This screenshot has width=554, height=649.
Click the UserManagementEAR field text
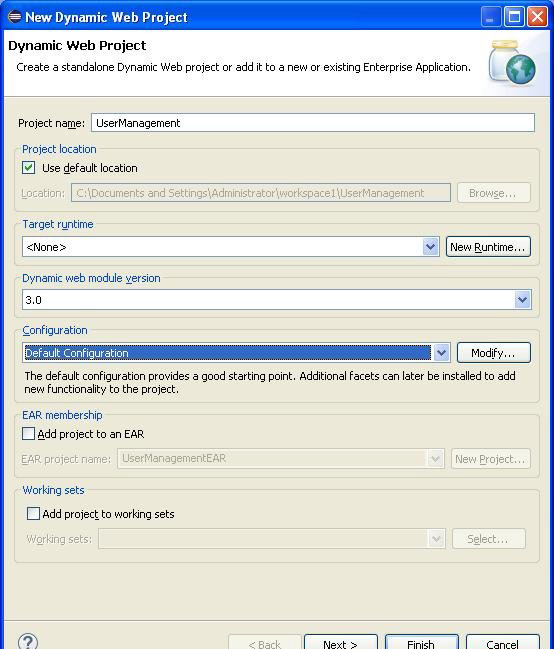(x=174, y=458)
